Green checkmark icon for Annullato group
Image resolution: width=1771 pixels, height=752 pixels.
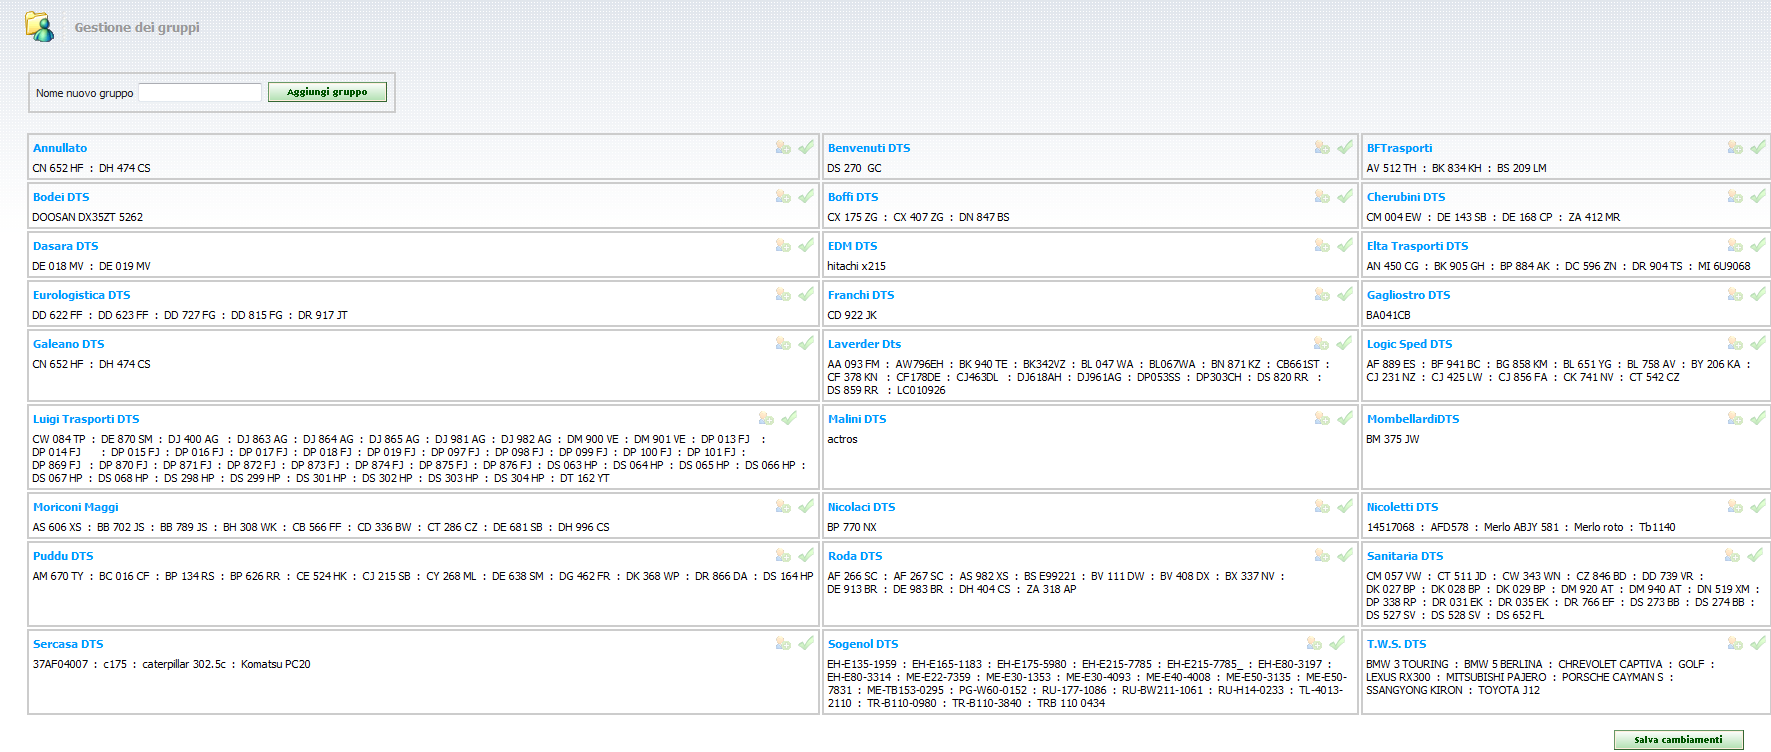pyautogui.click(x=806, y=147)
